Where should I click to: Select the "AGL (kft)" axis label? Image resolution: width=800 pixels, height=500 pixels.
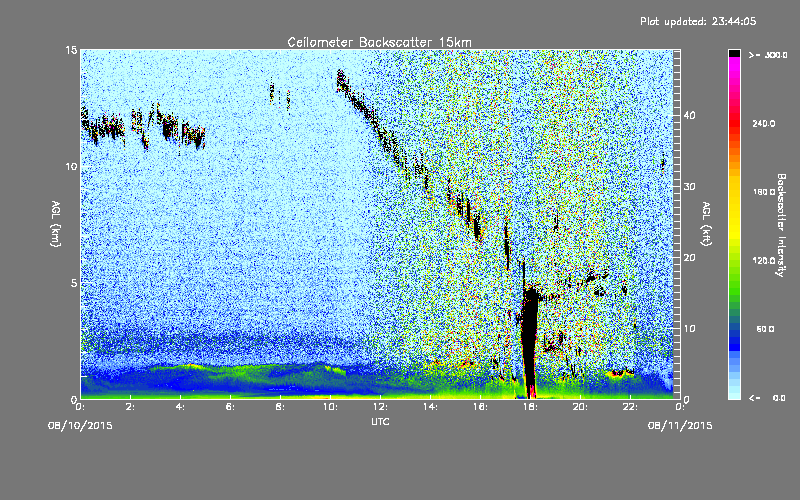(707, 223)
